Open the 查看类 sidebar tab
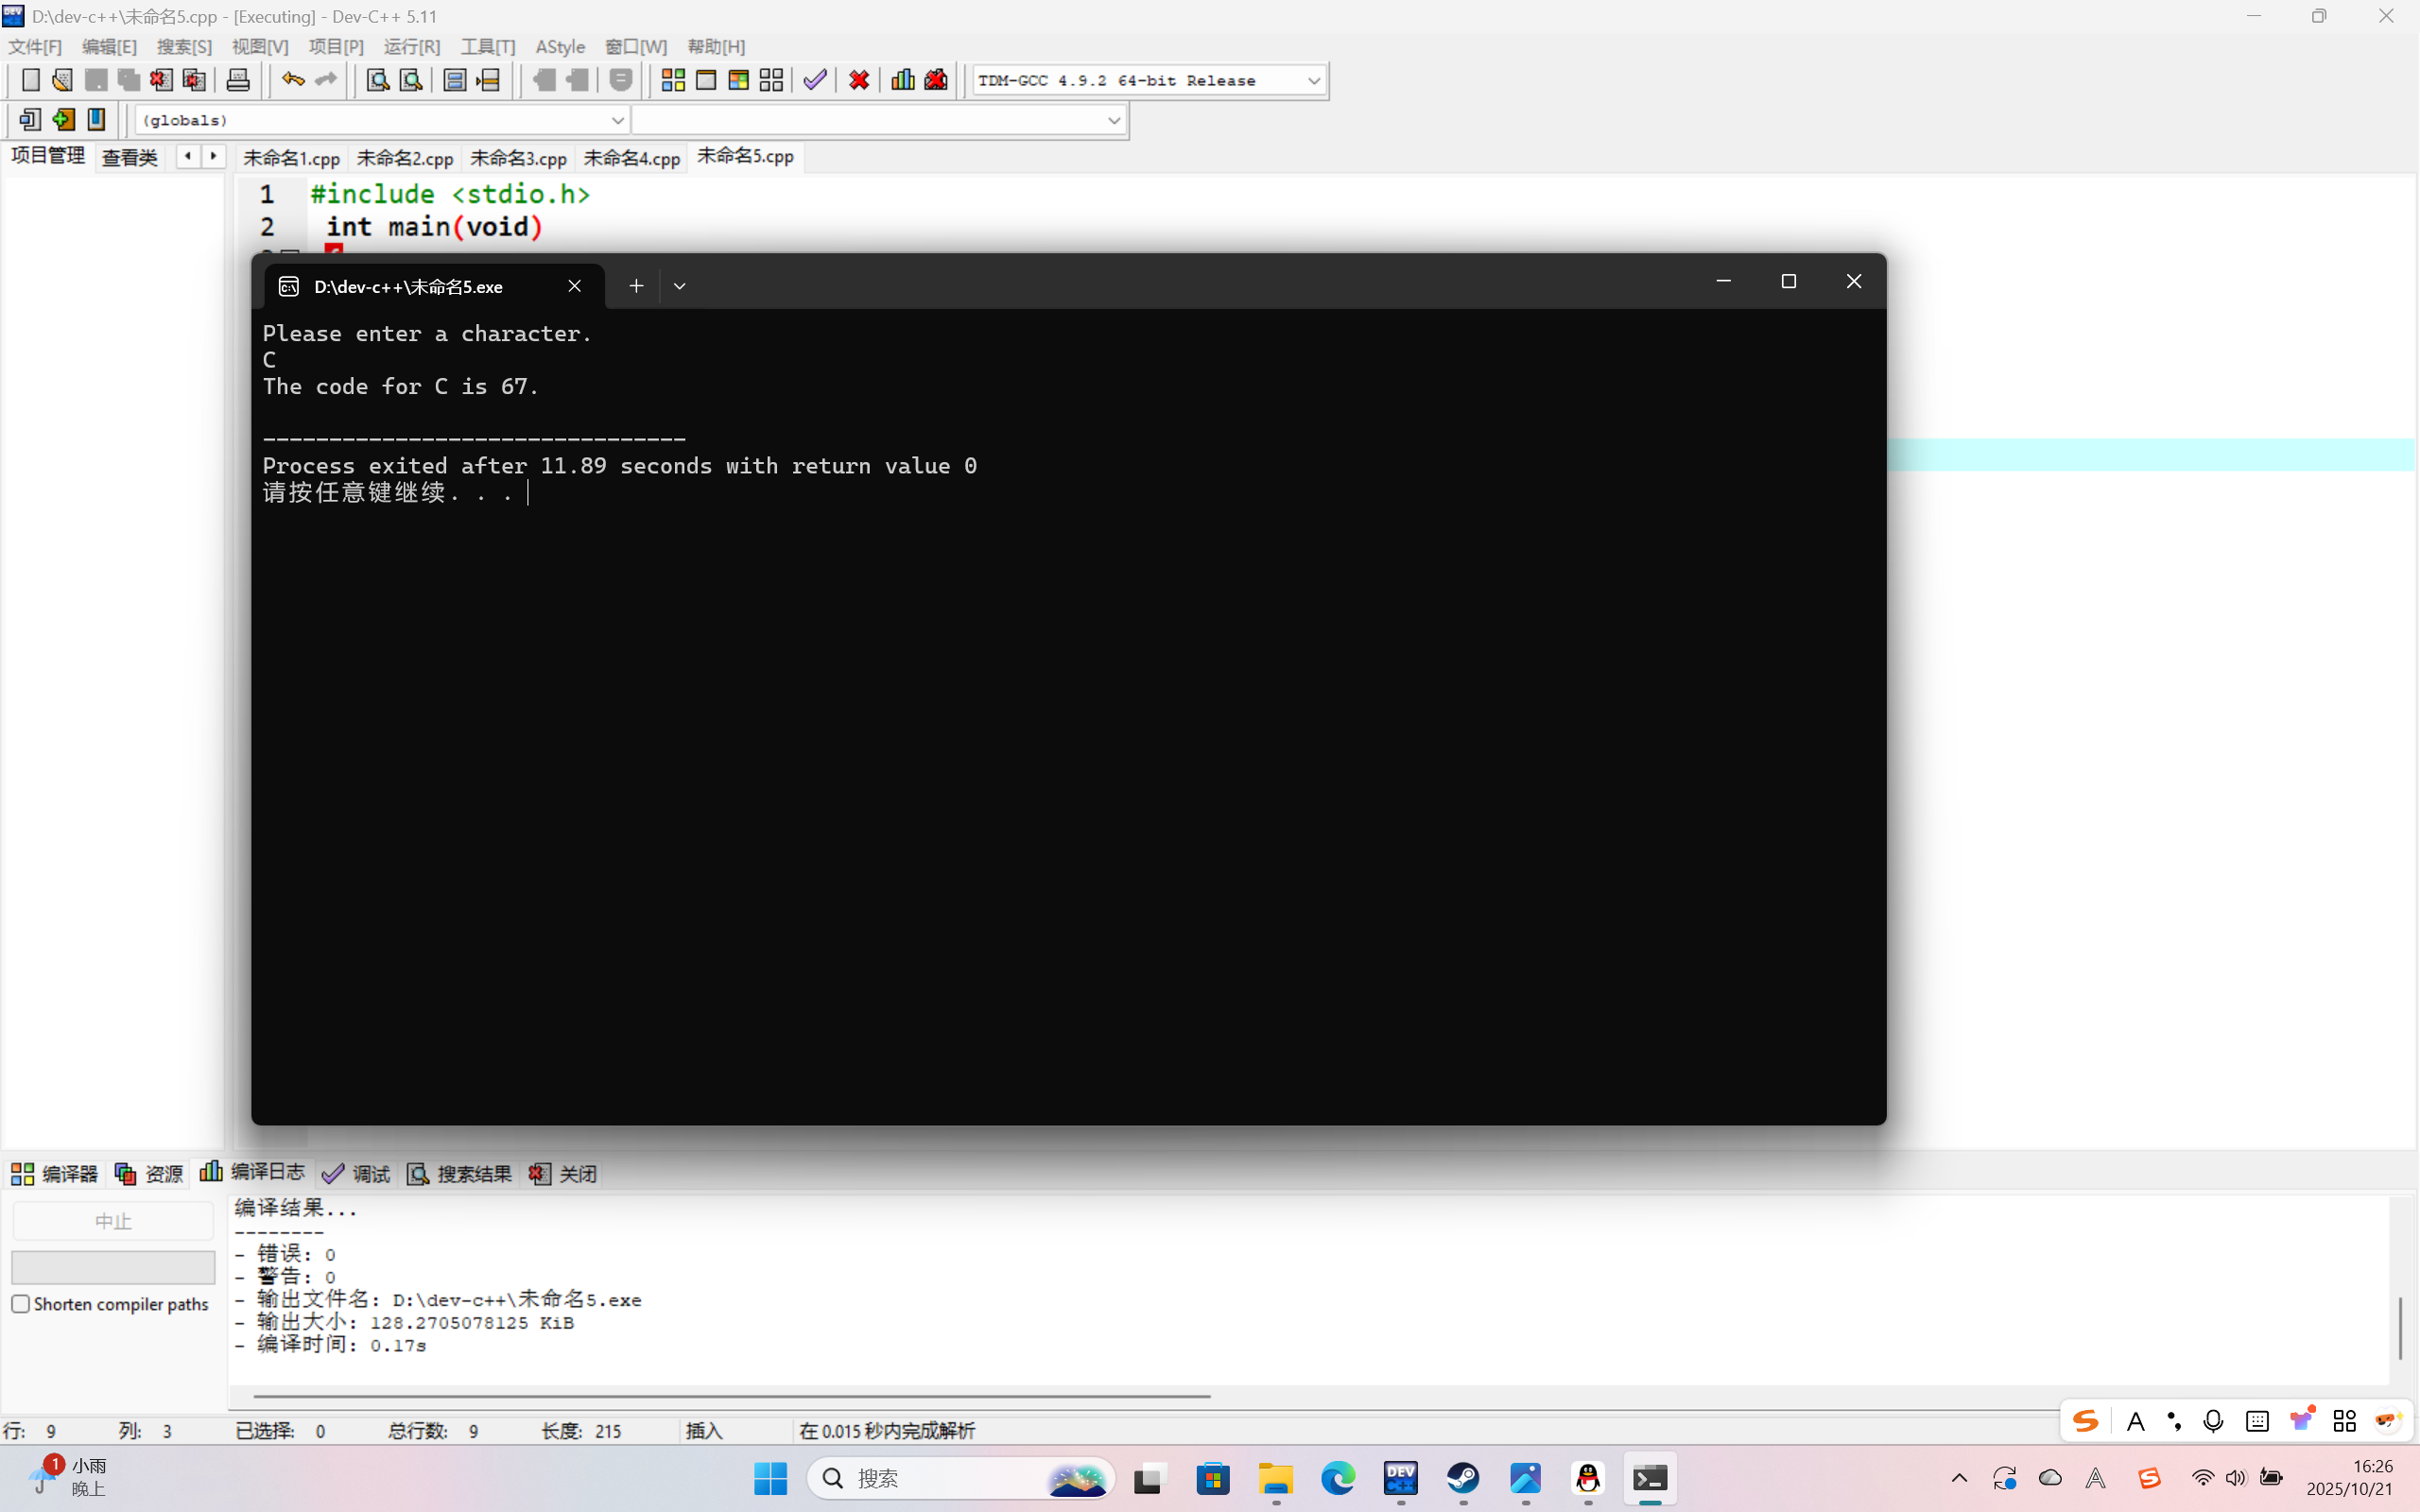The height and width of the screenshot is (1512, 2420). coord(129,158)
